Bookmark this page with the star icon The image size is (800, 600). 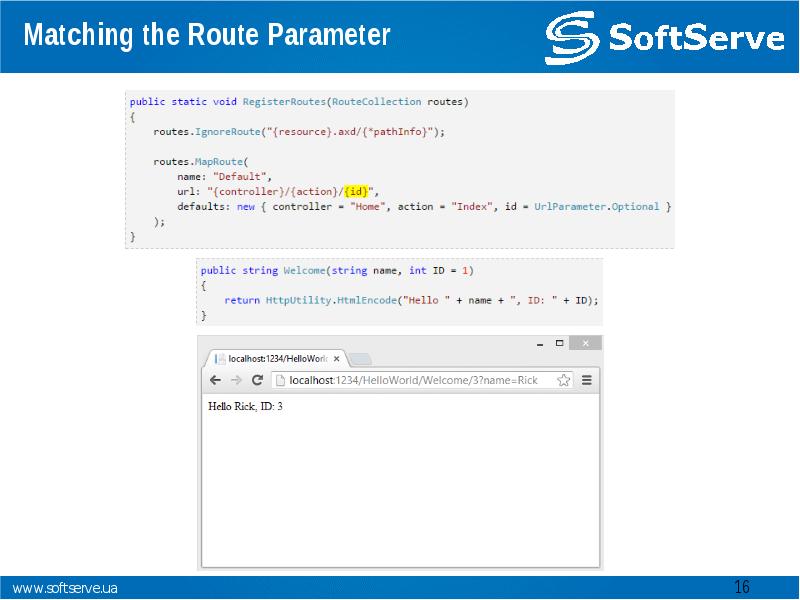[564, 380]
